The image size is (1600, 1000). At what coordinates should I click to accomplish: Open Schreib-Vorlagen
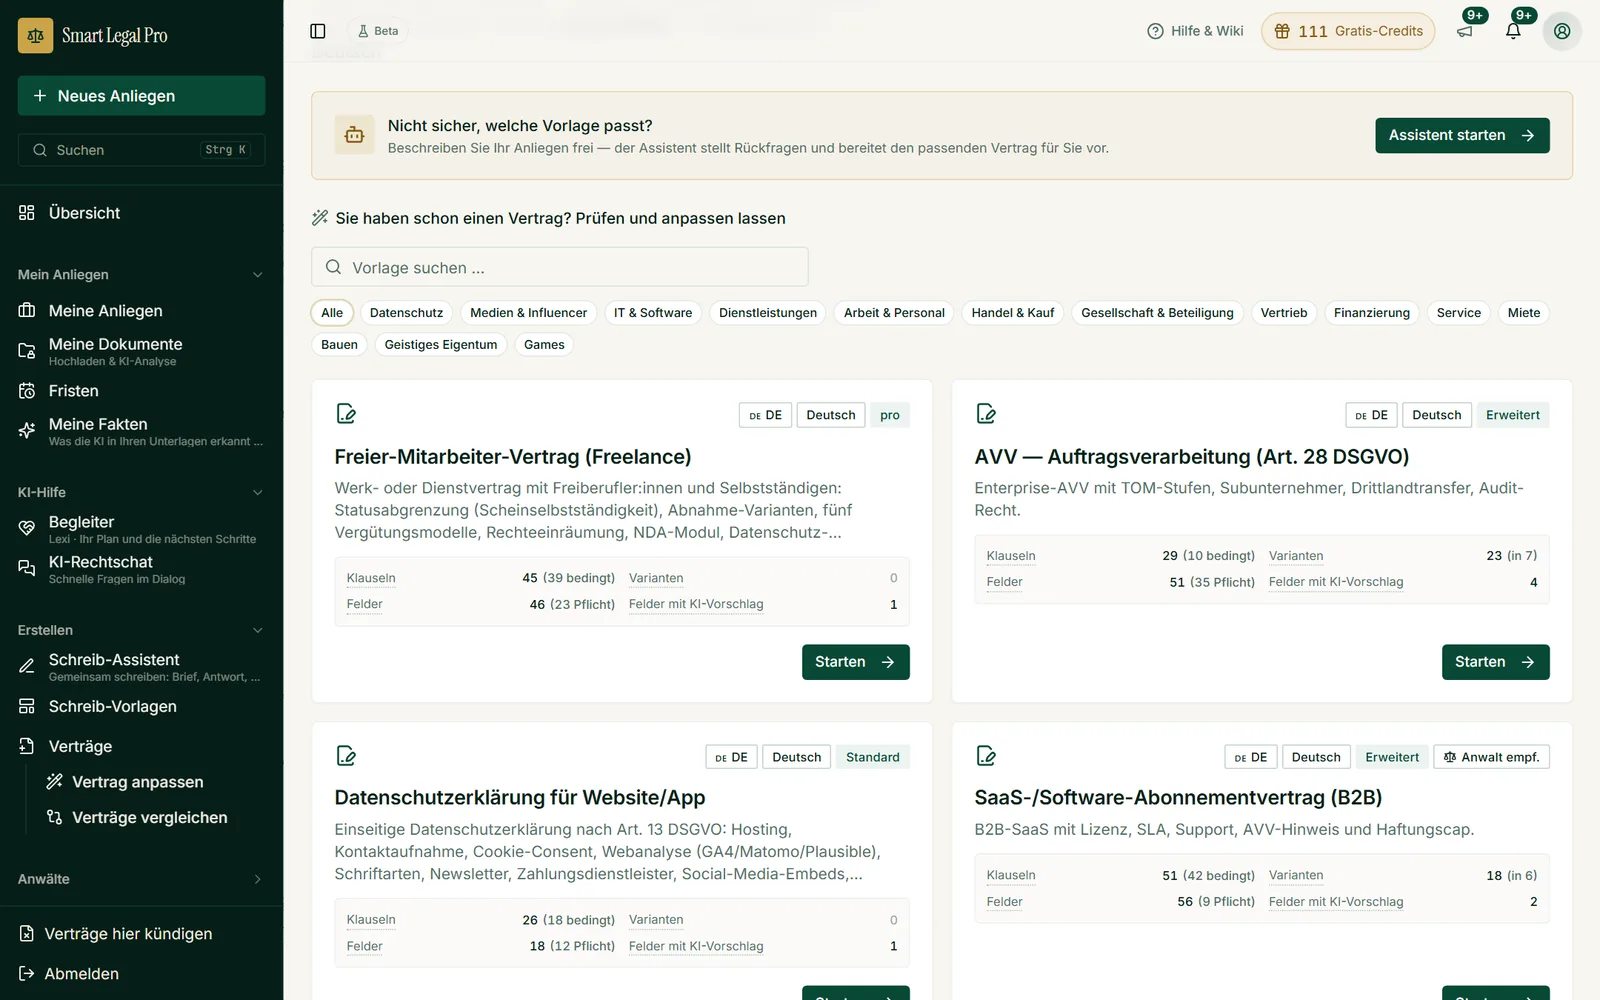tap(142, 707)
